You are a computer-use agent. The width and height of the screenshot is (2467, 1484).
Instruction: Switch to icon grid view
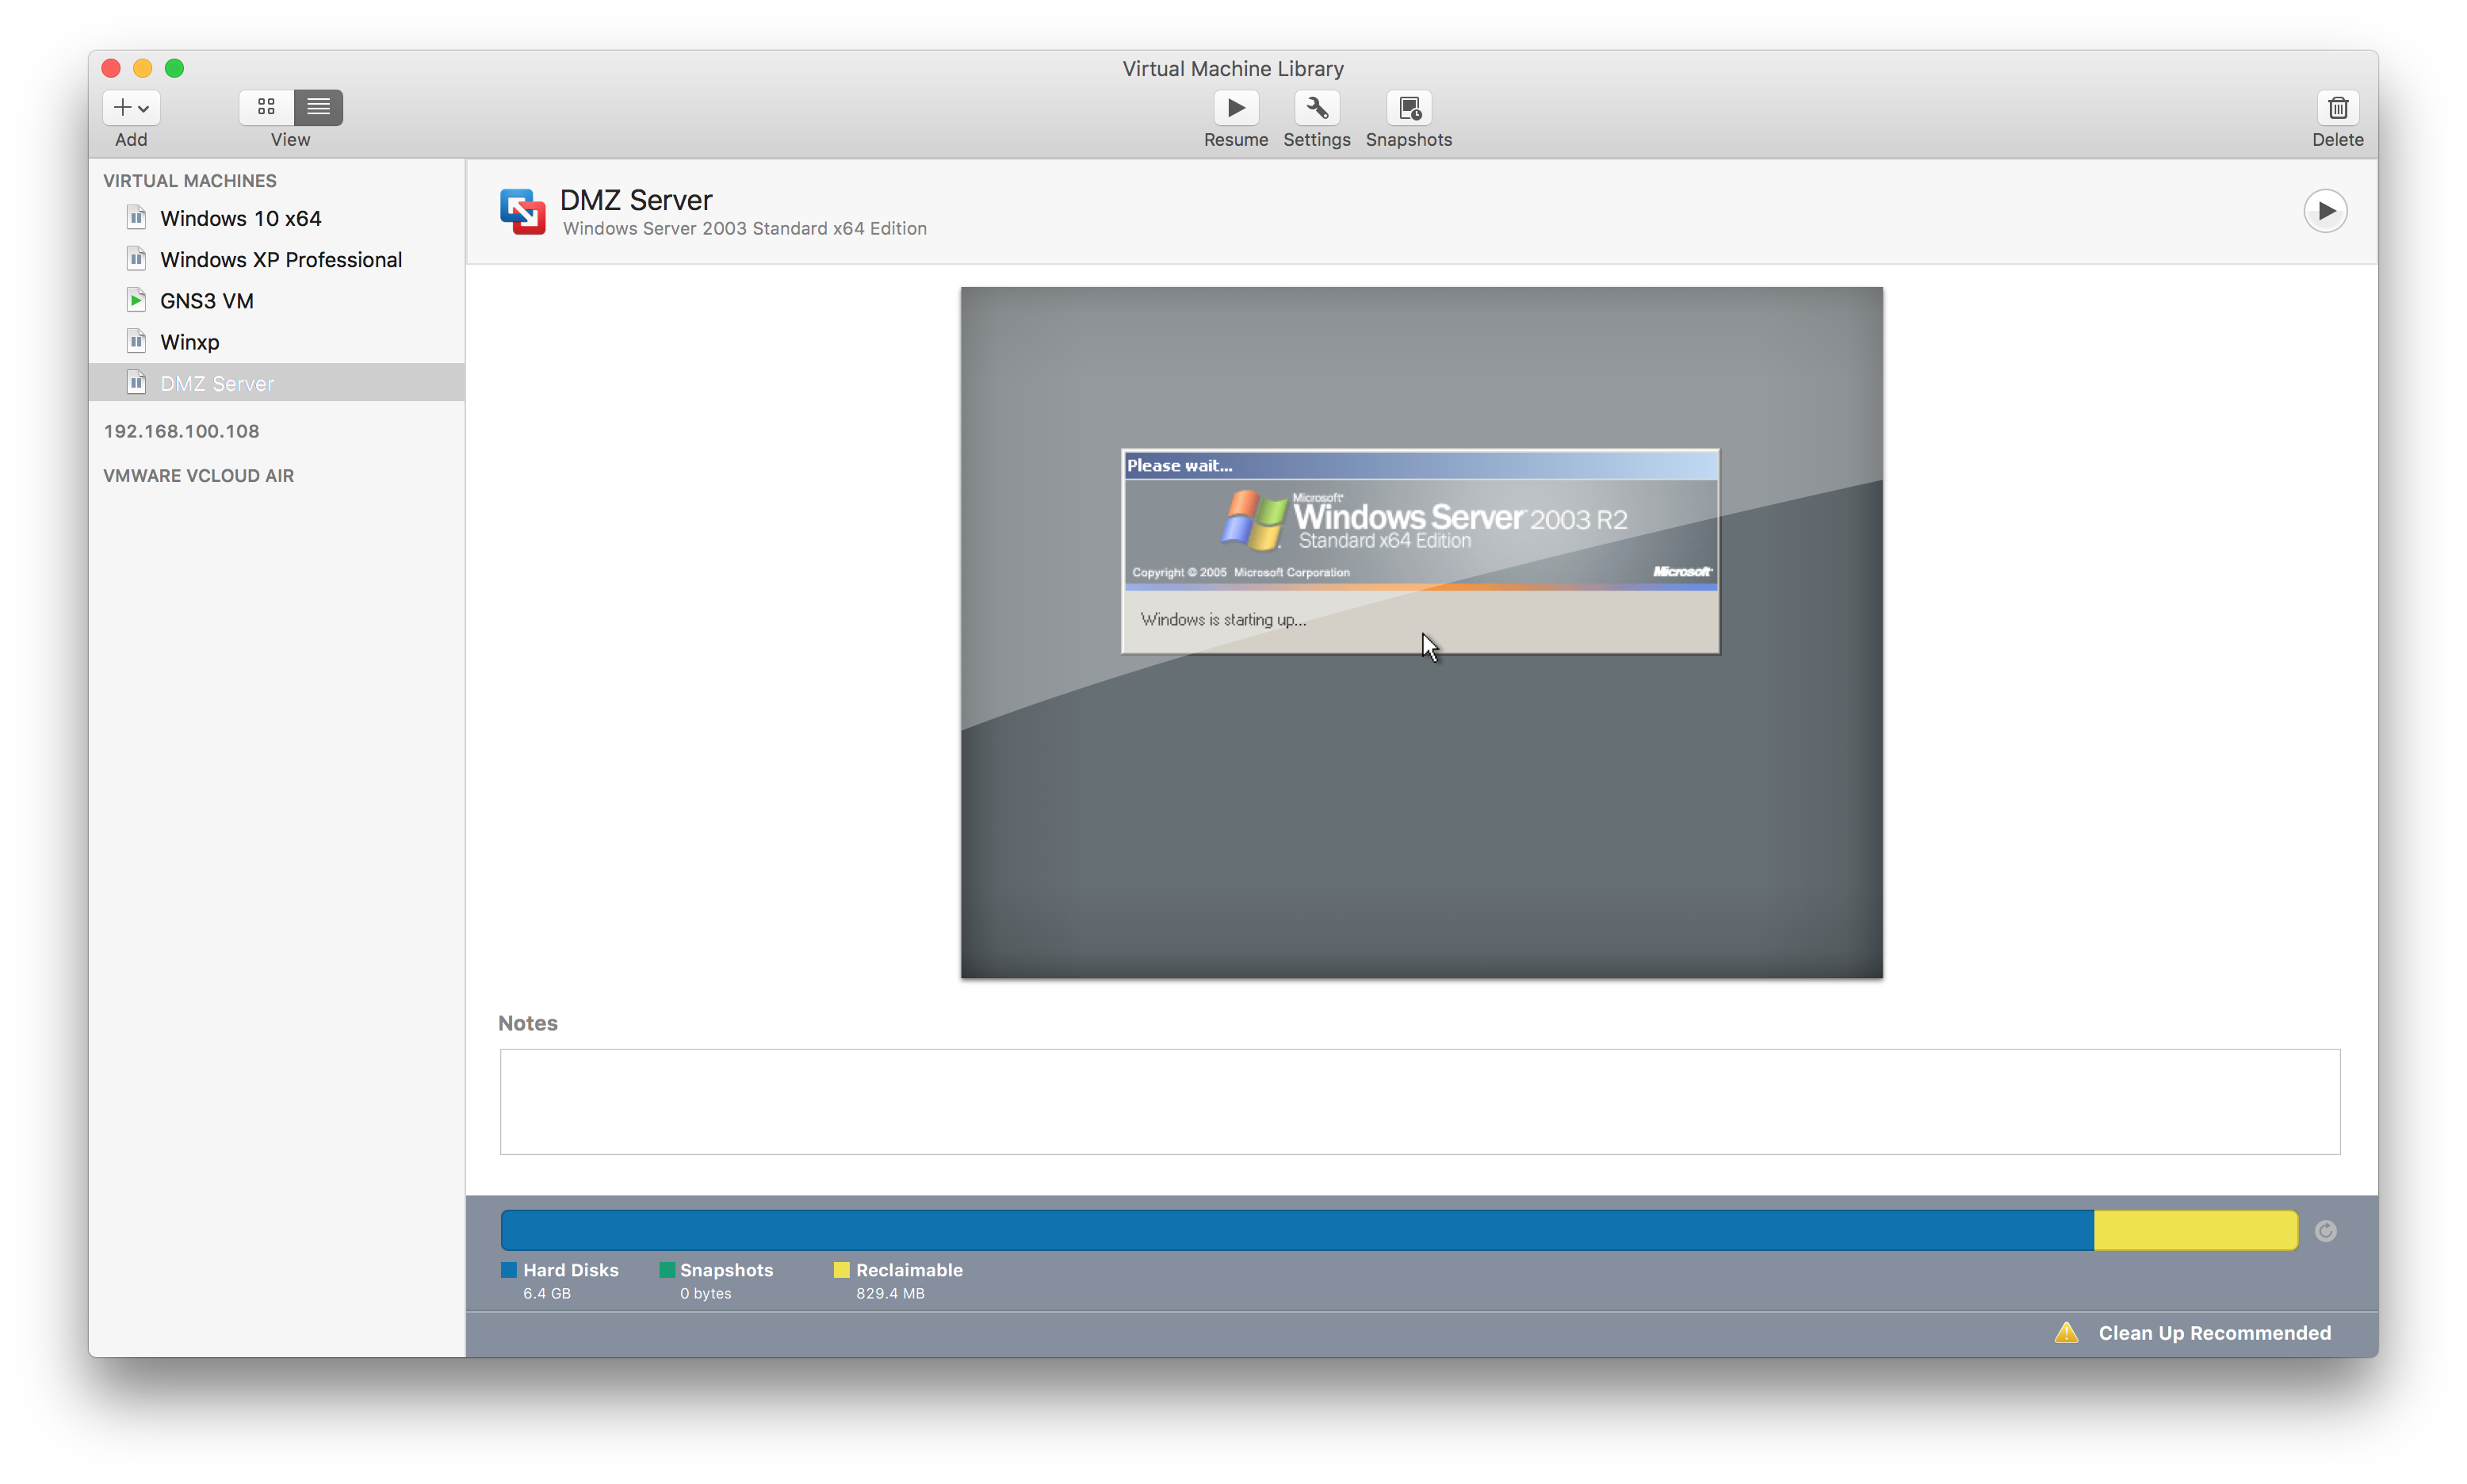coord(266,107)
